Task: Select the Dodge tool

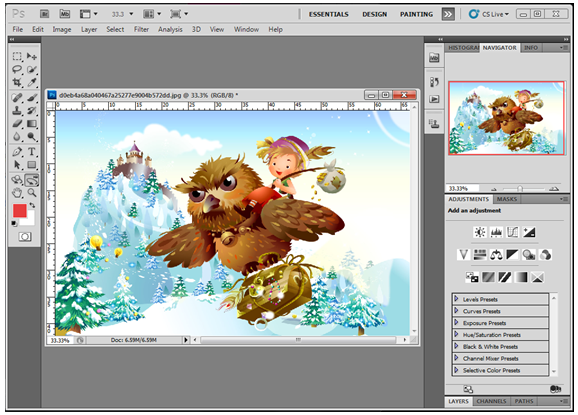Action: (32, 137)
